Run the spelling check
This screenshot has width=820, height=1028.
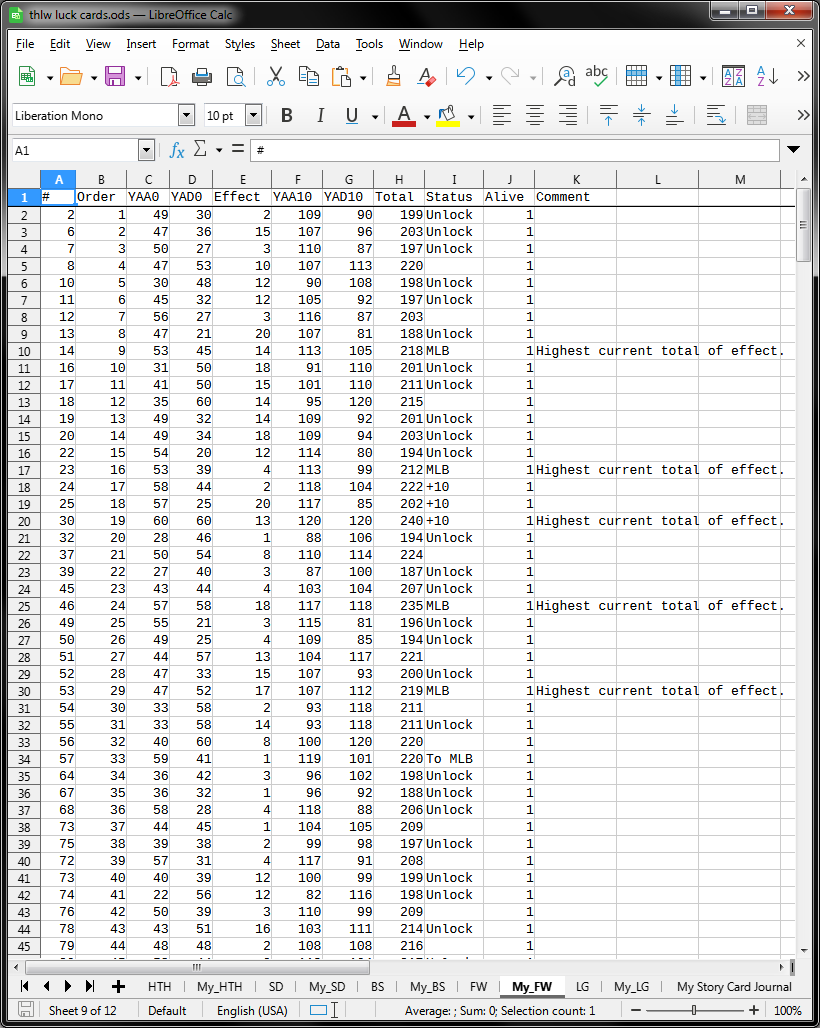coord(596,77)
